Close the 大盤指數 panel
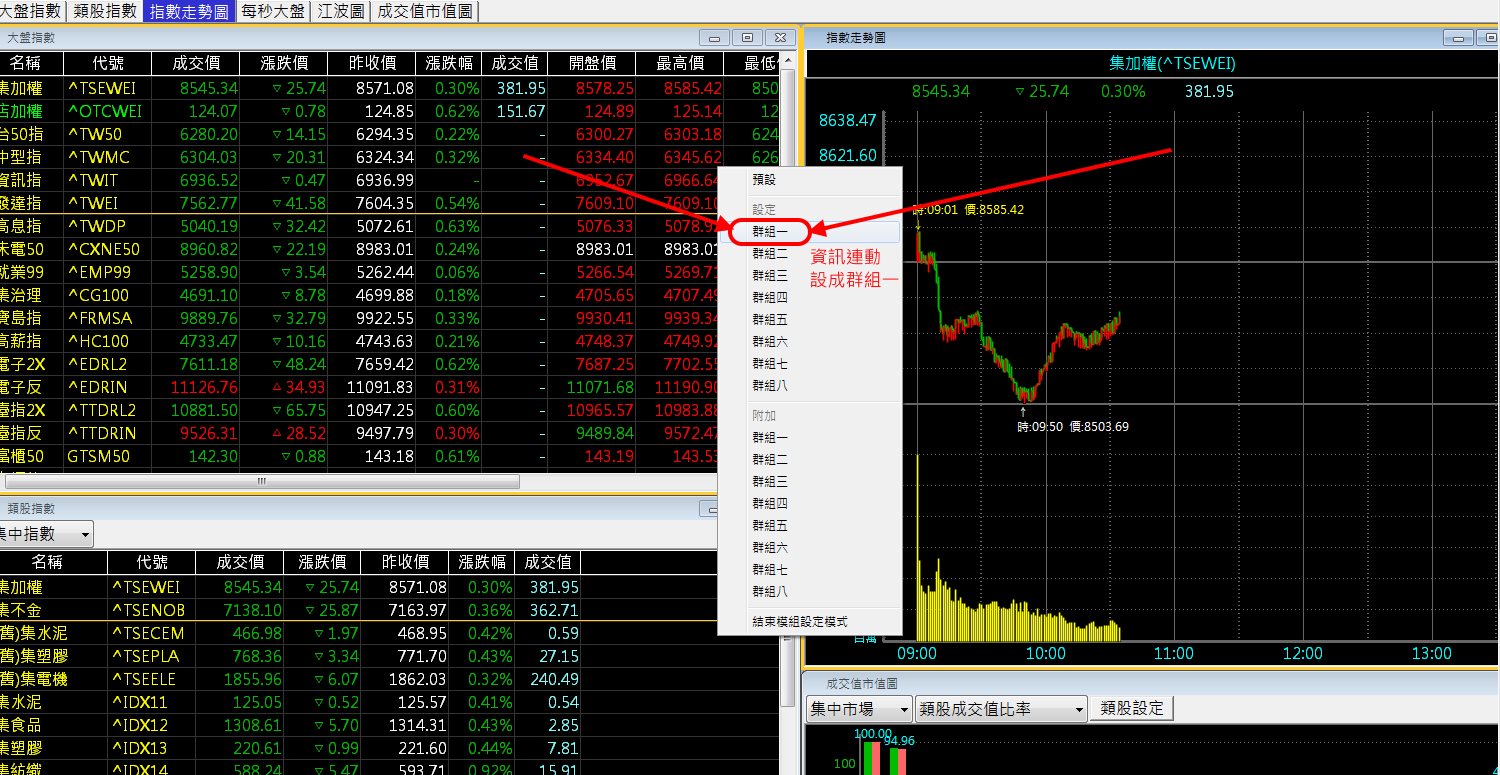Image resolution: width=1500 pixels, height=775 pixels. pos(781,38)
